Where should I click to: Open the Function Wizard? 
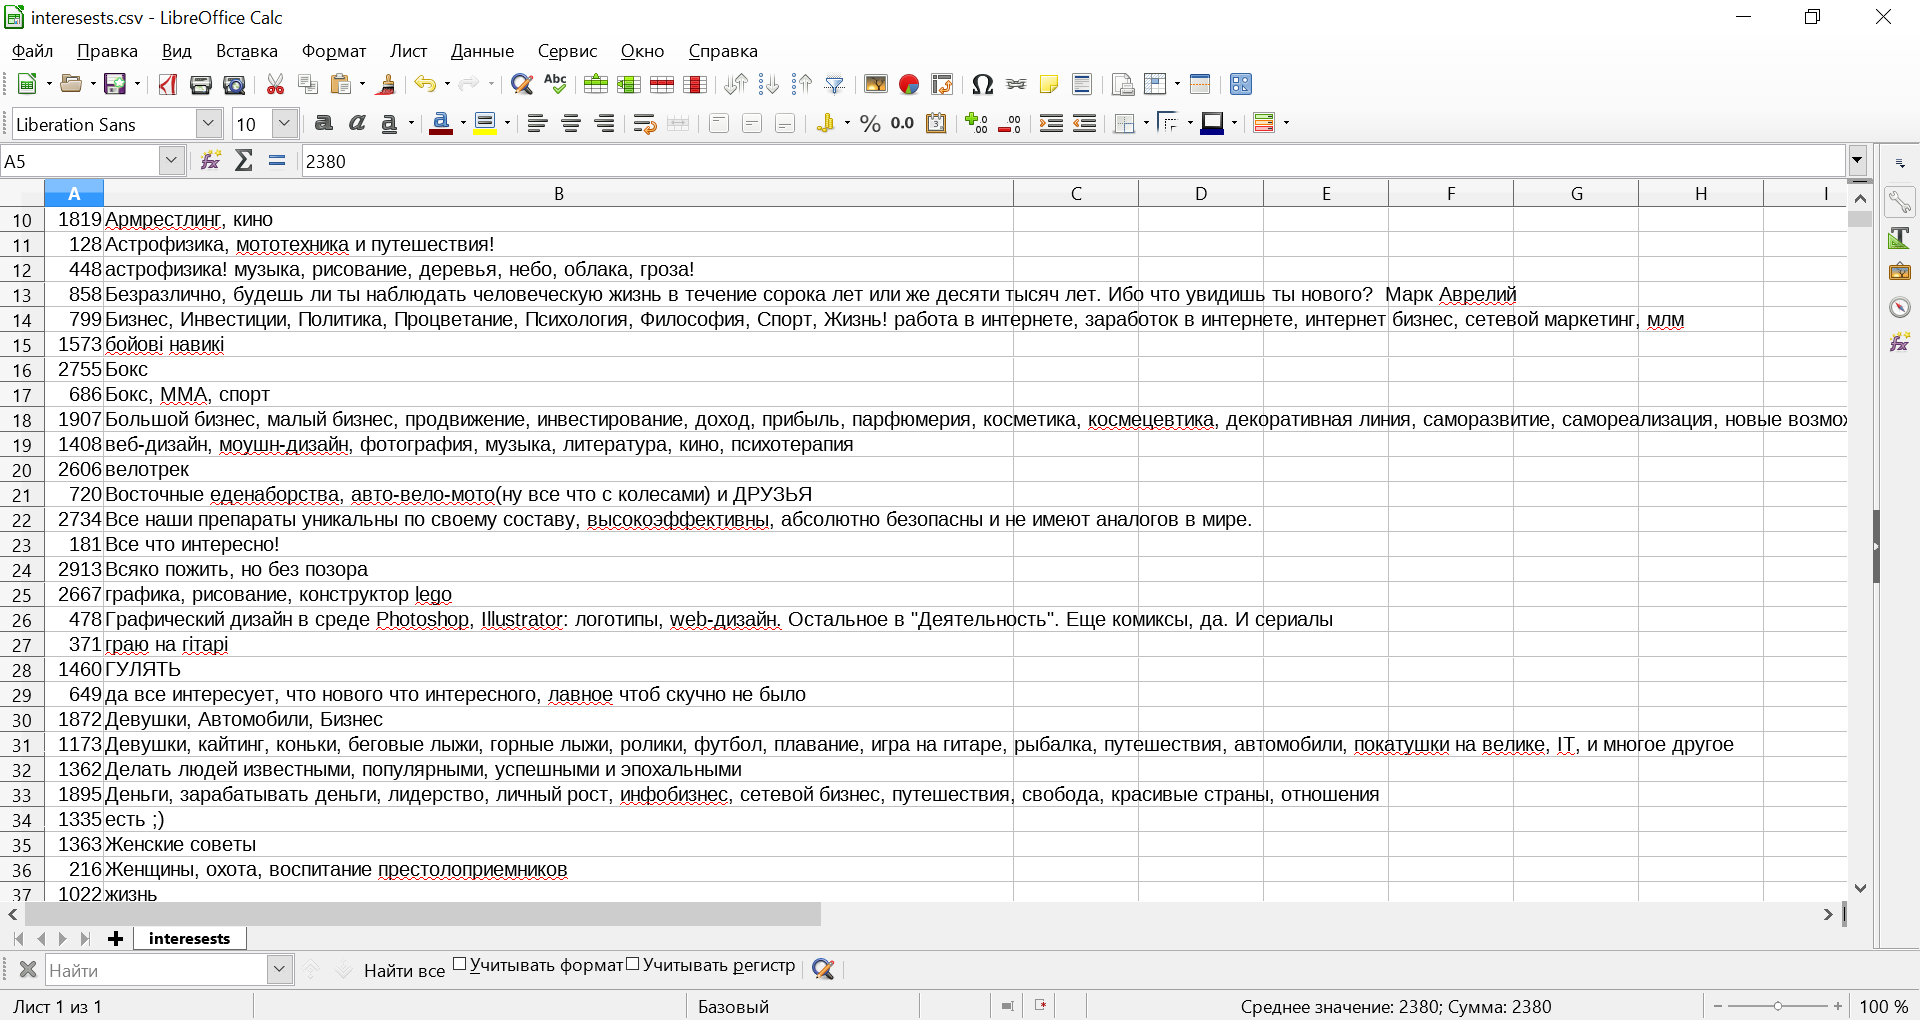(210, 160)
